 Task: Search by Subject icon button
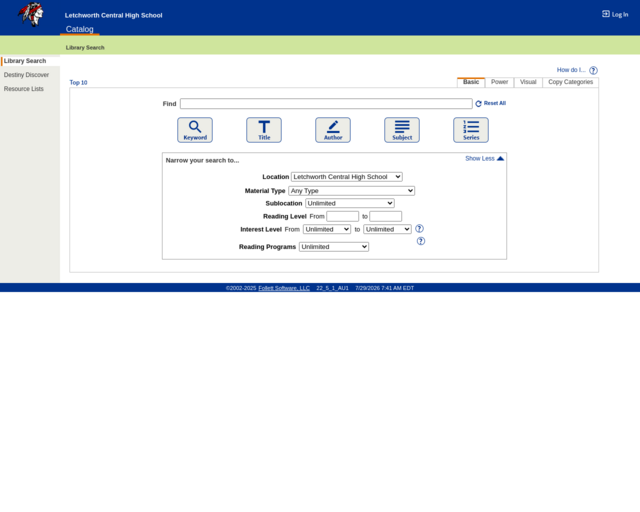point(402,130)
